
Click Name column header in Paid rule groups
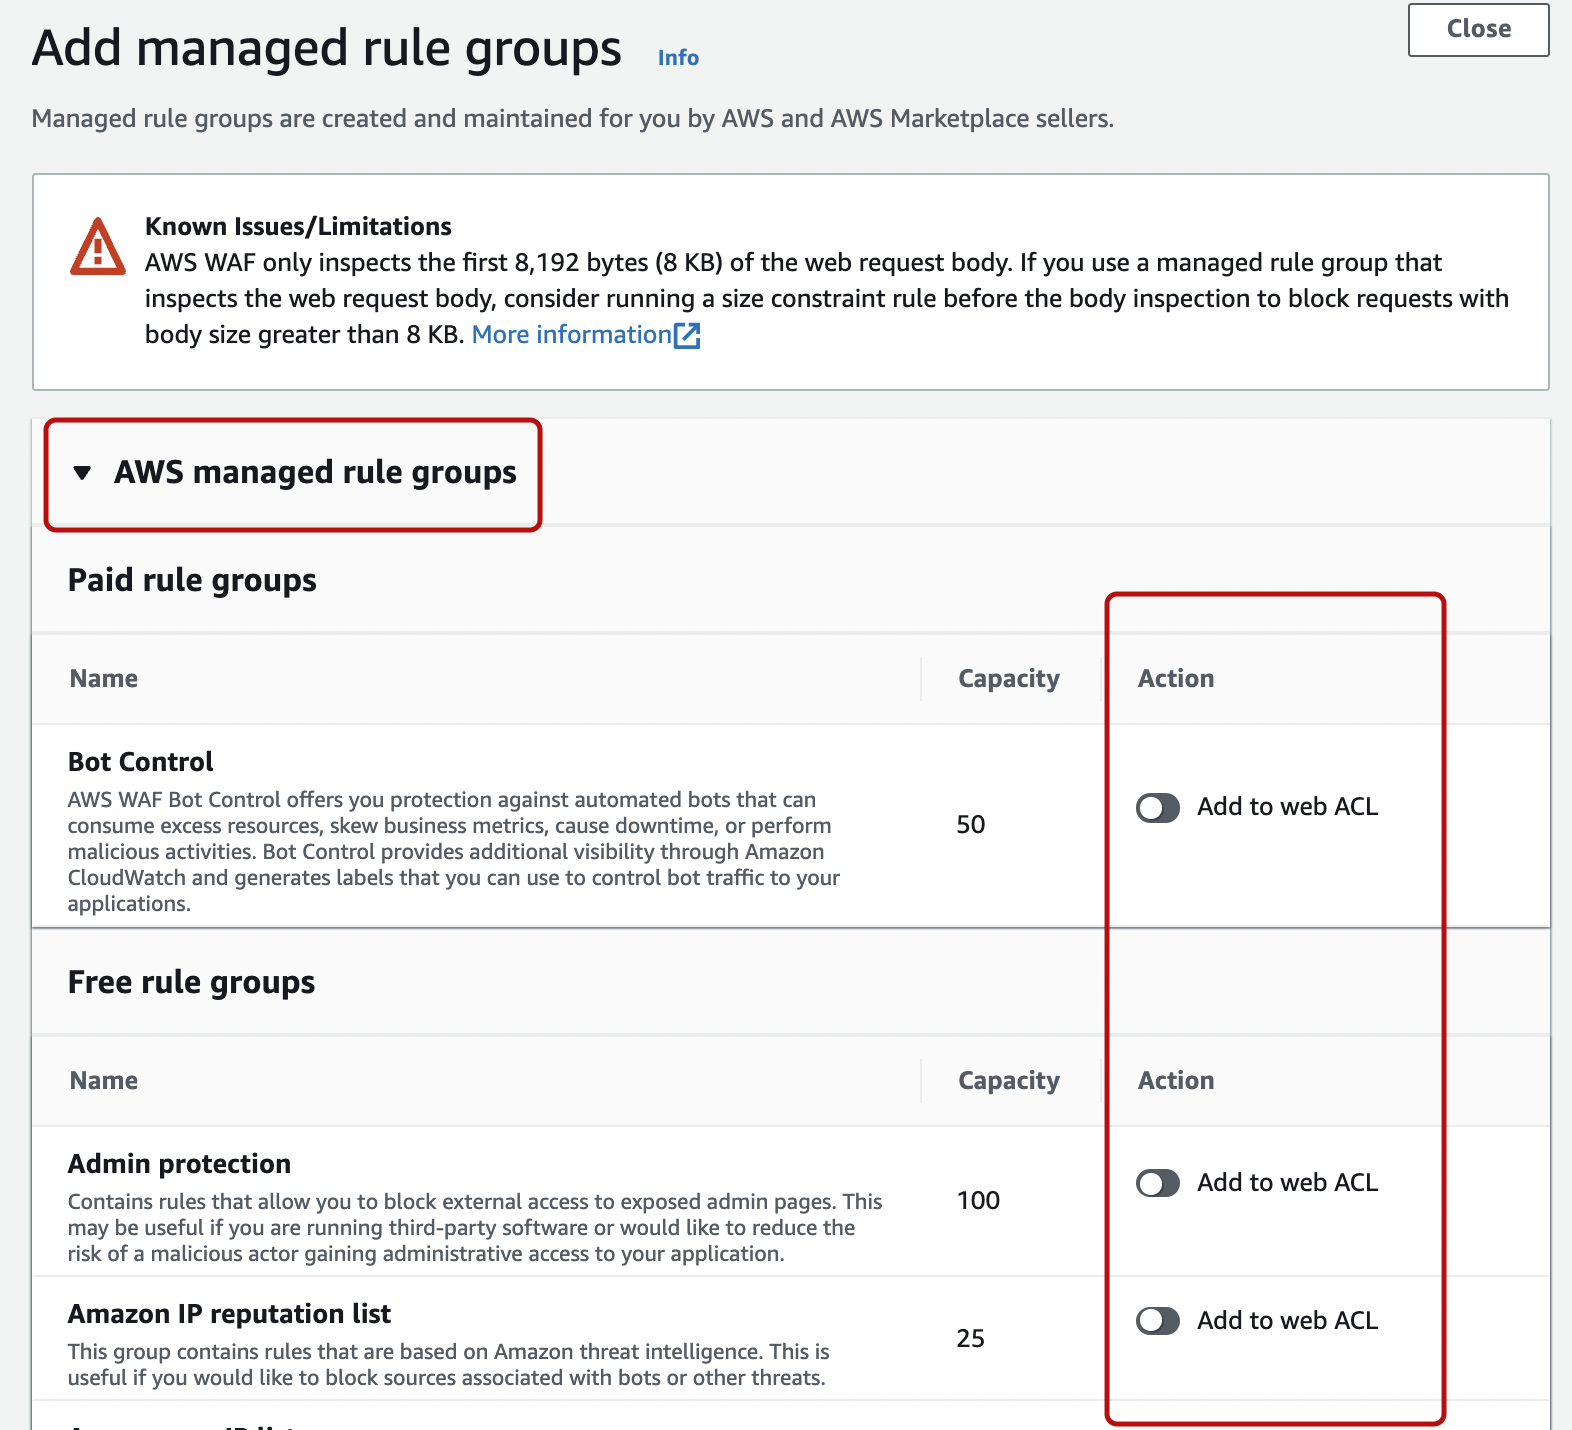pos(104,679)
